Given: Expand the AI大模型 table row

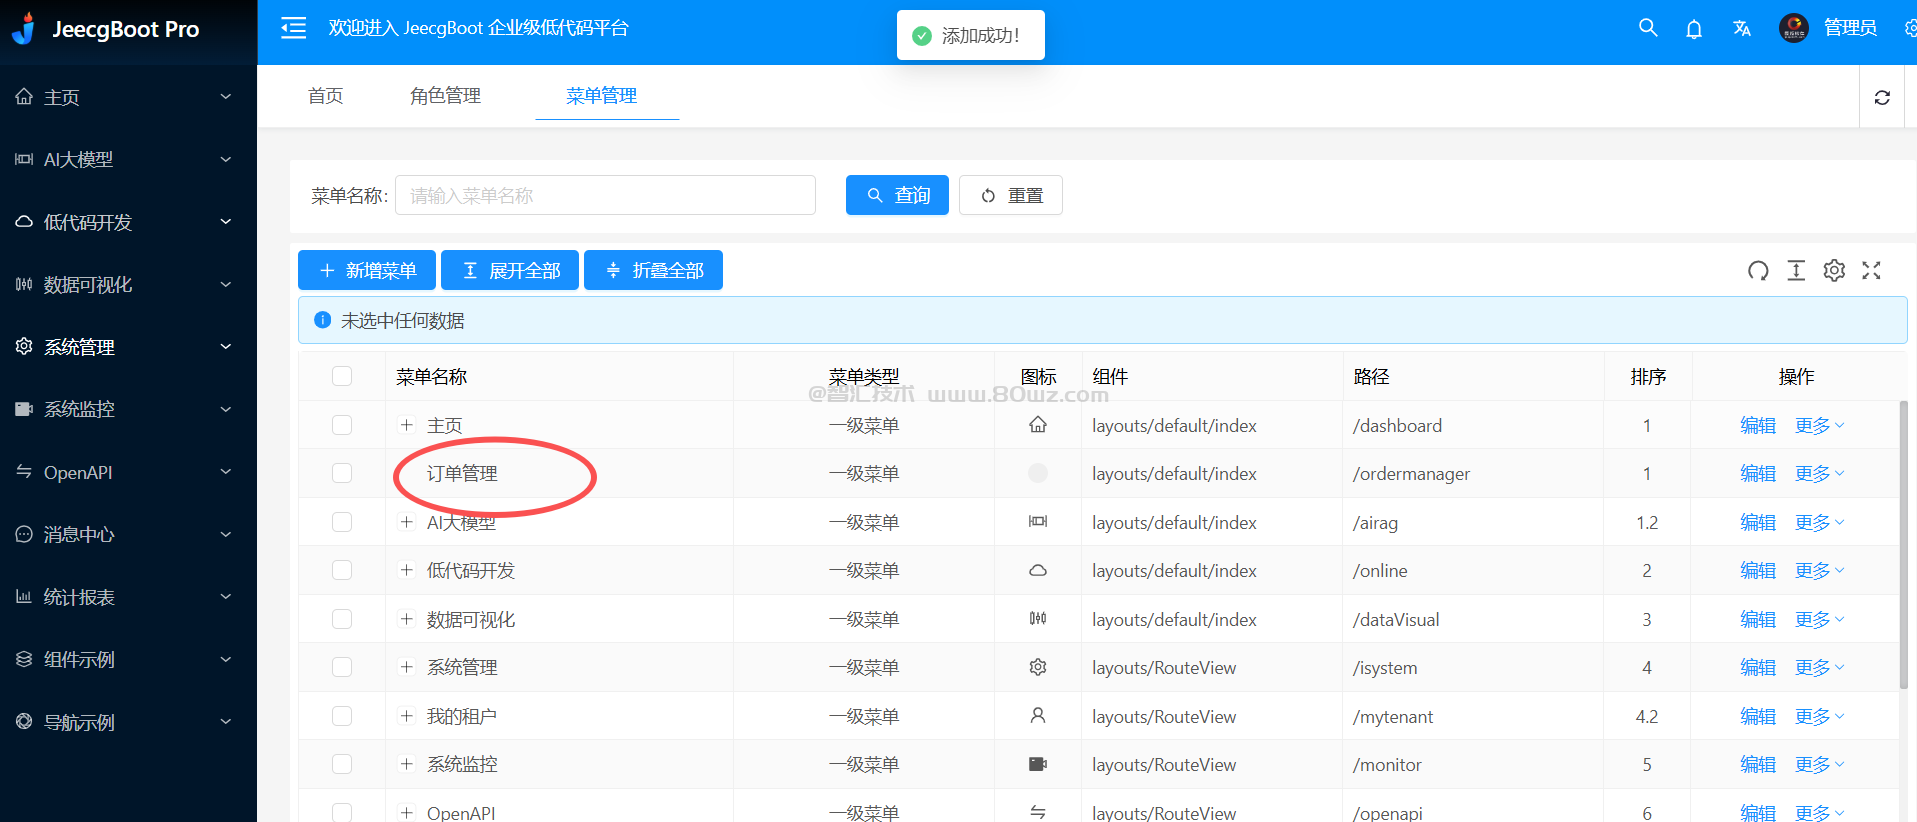Looking at the screenshot, I should pyautogui.click(x=407, y=522).
